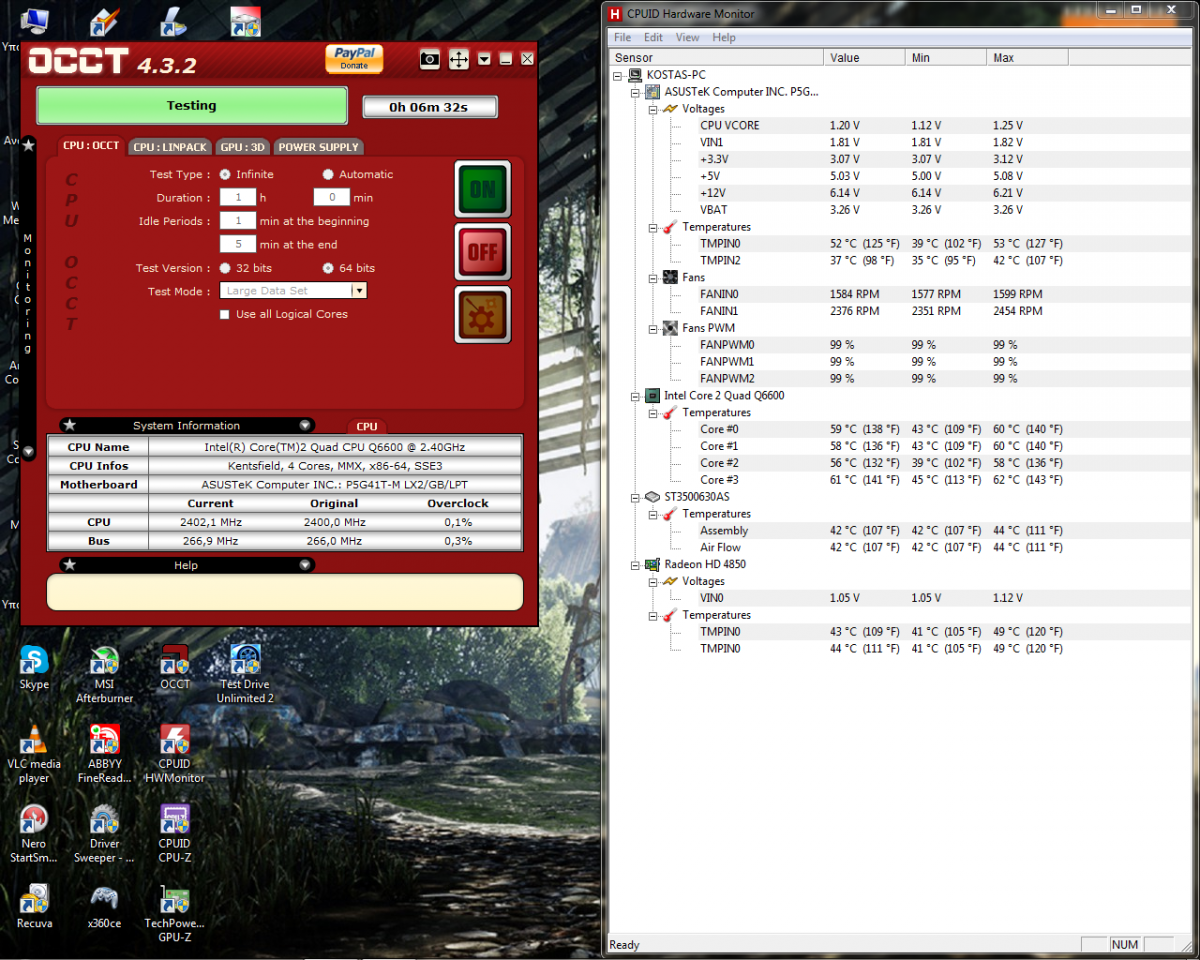Screen dimensions: 1200x960
Task: Click the star atop the Monitoring side strip
Action: [x=28, y=146]
